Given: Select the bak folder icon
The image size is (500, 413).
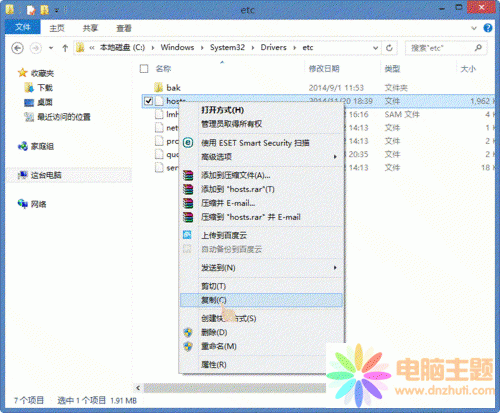Looking at the screenshot, I should [x=159, y=88].
